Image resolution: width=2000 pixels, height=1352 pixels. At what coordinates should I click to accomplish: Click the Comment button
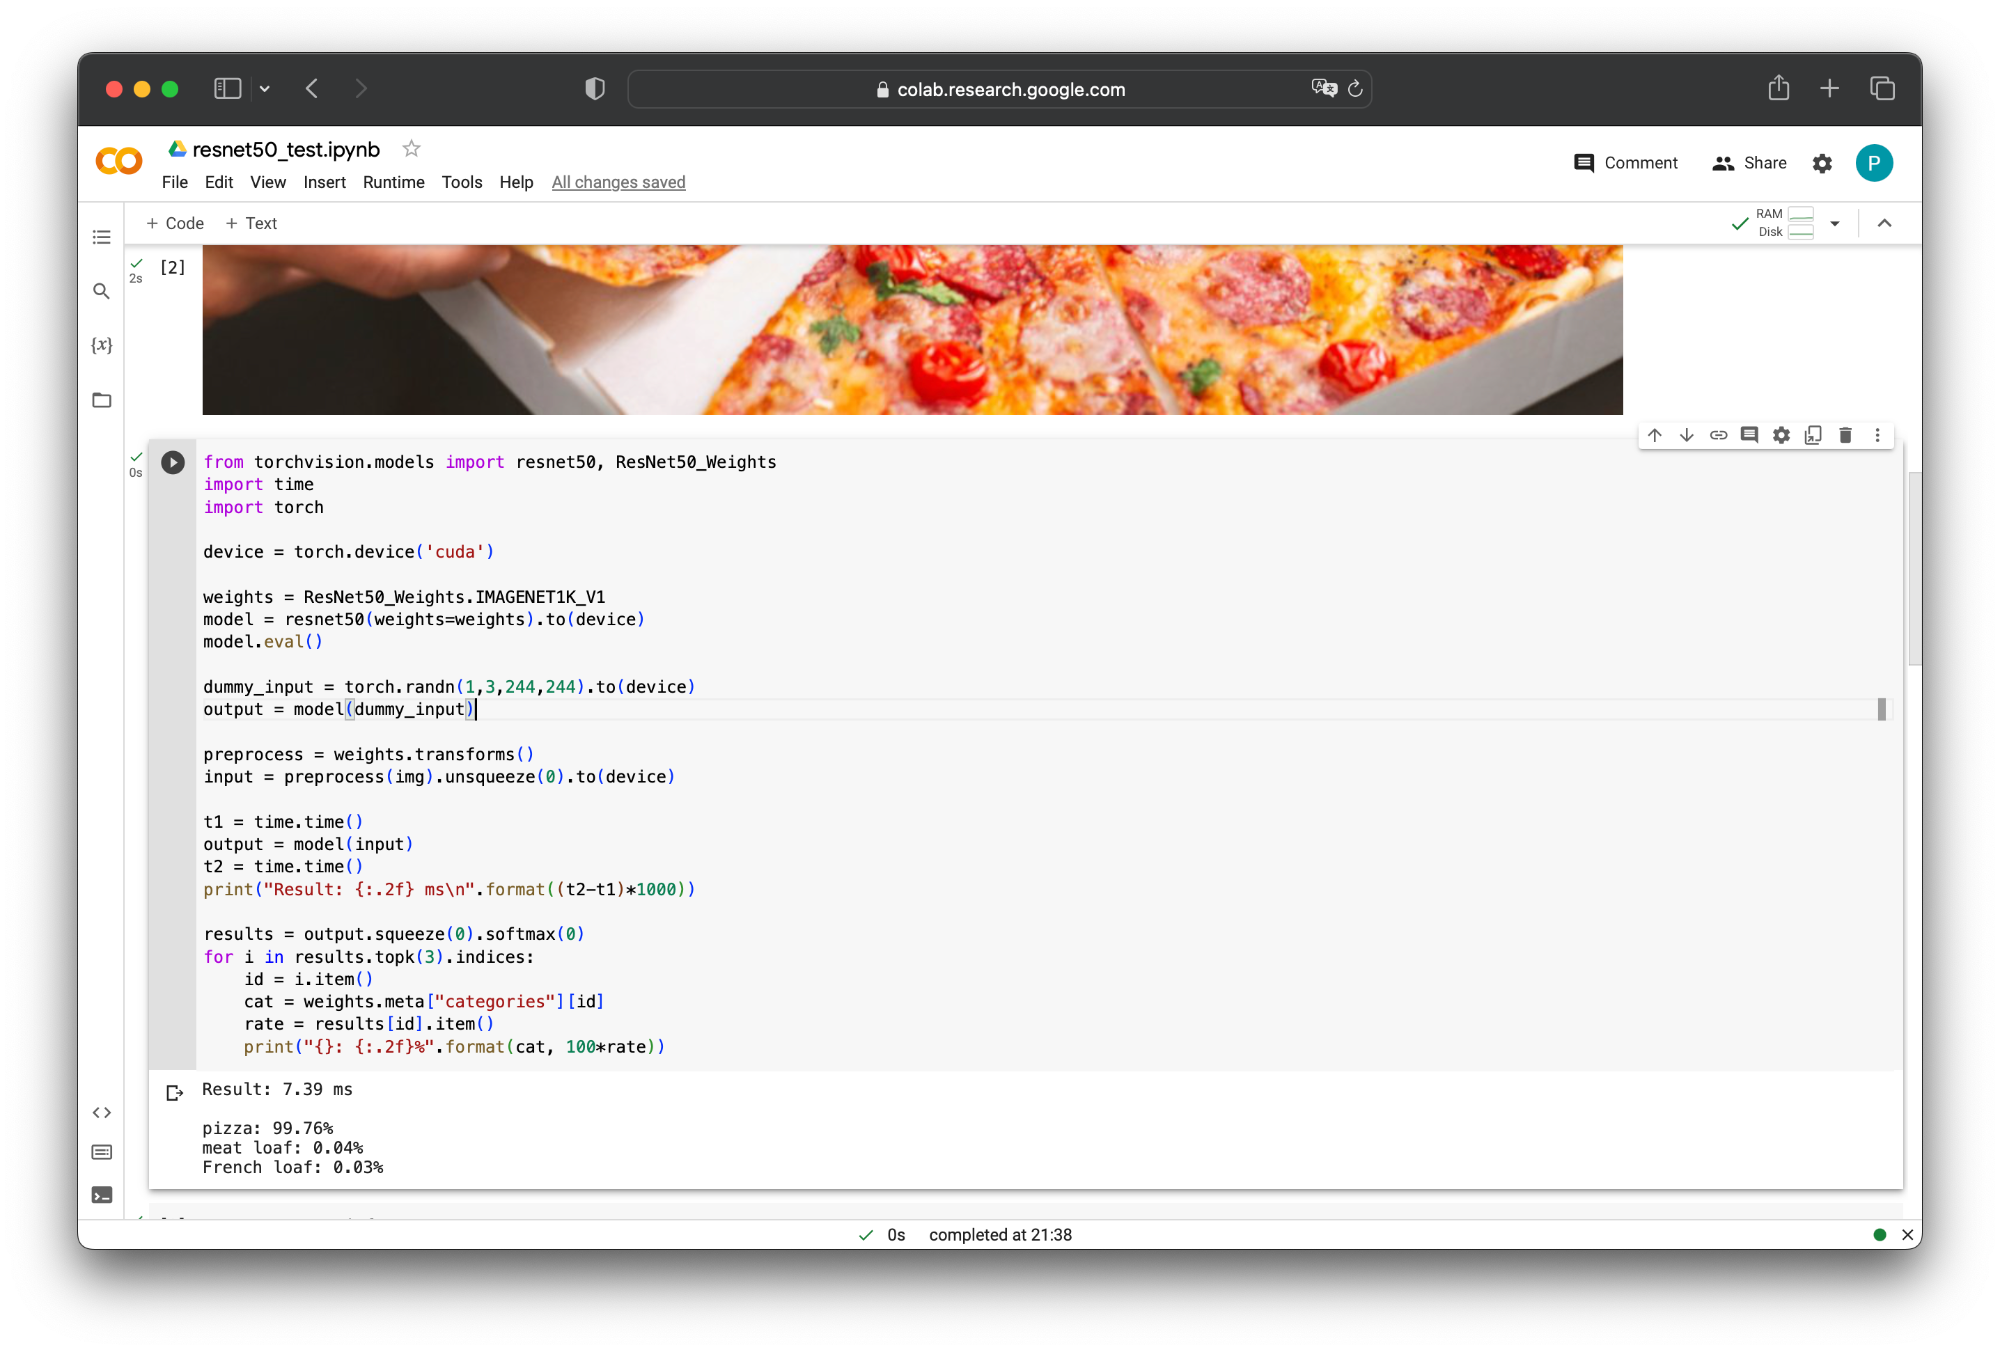[1626, 163]
